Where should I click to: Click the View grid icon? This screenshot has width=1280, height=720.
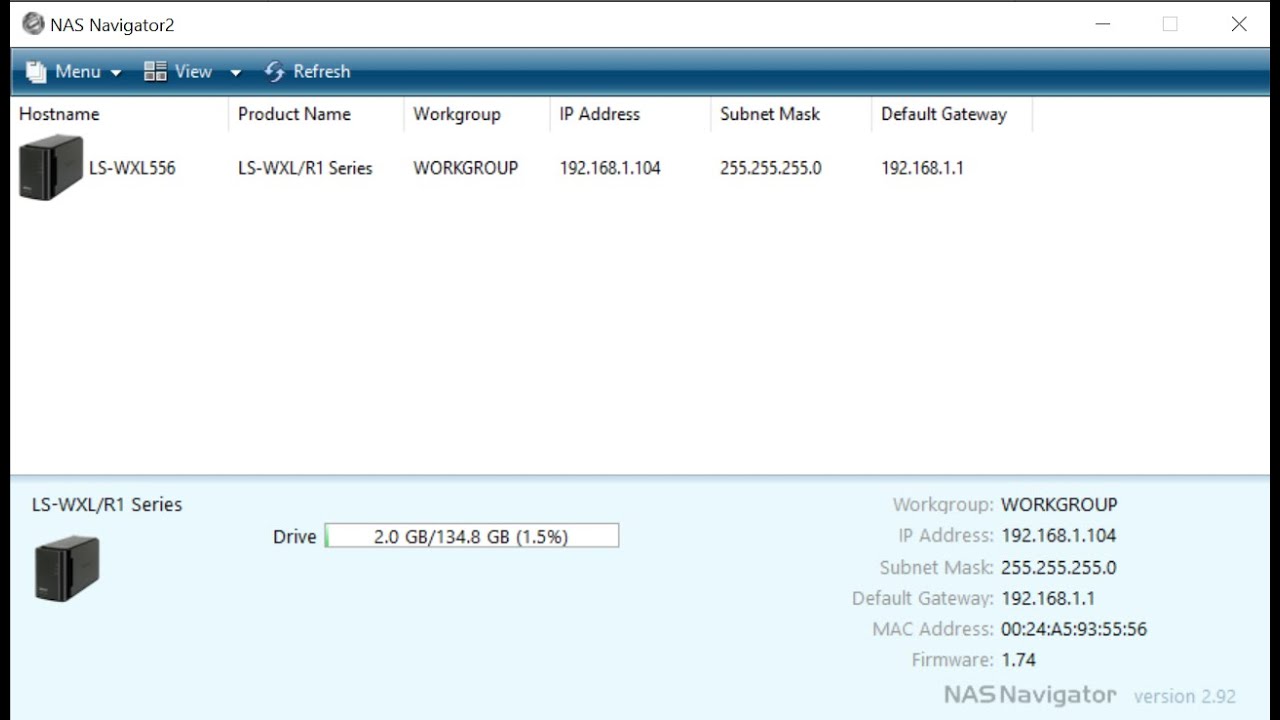click(155, 71)
